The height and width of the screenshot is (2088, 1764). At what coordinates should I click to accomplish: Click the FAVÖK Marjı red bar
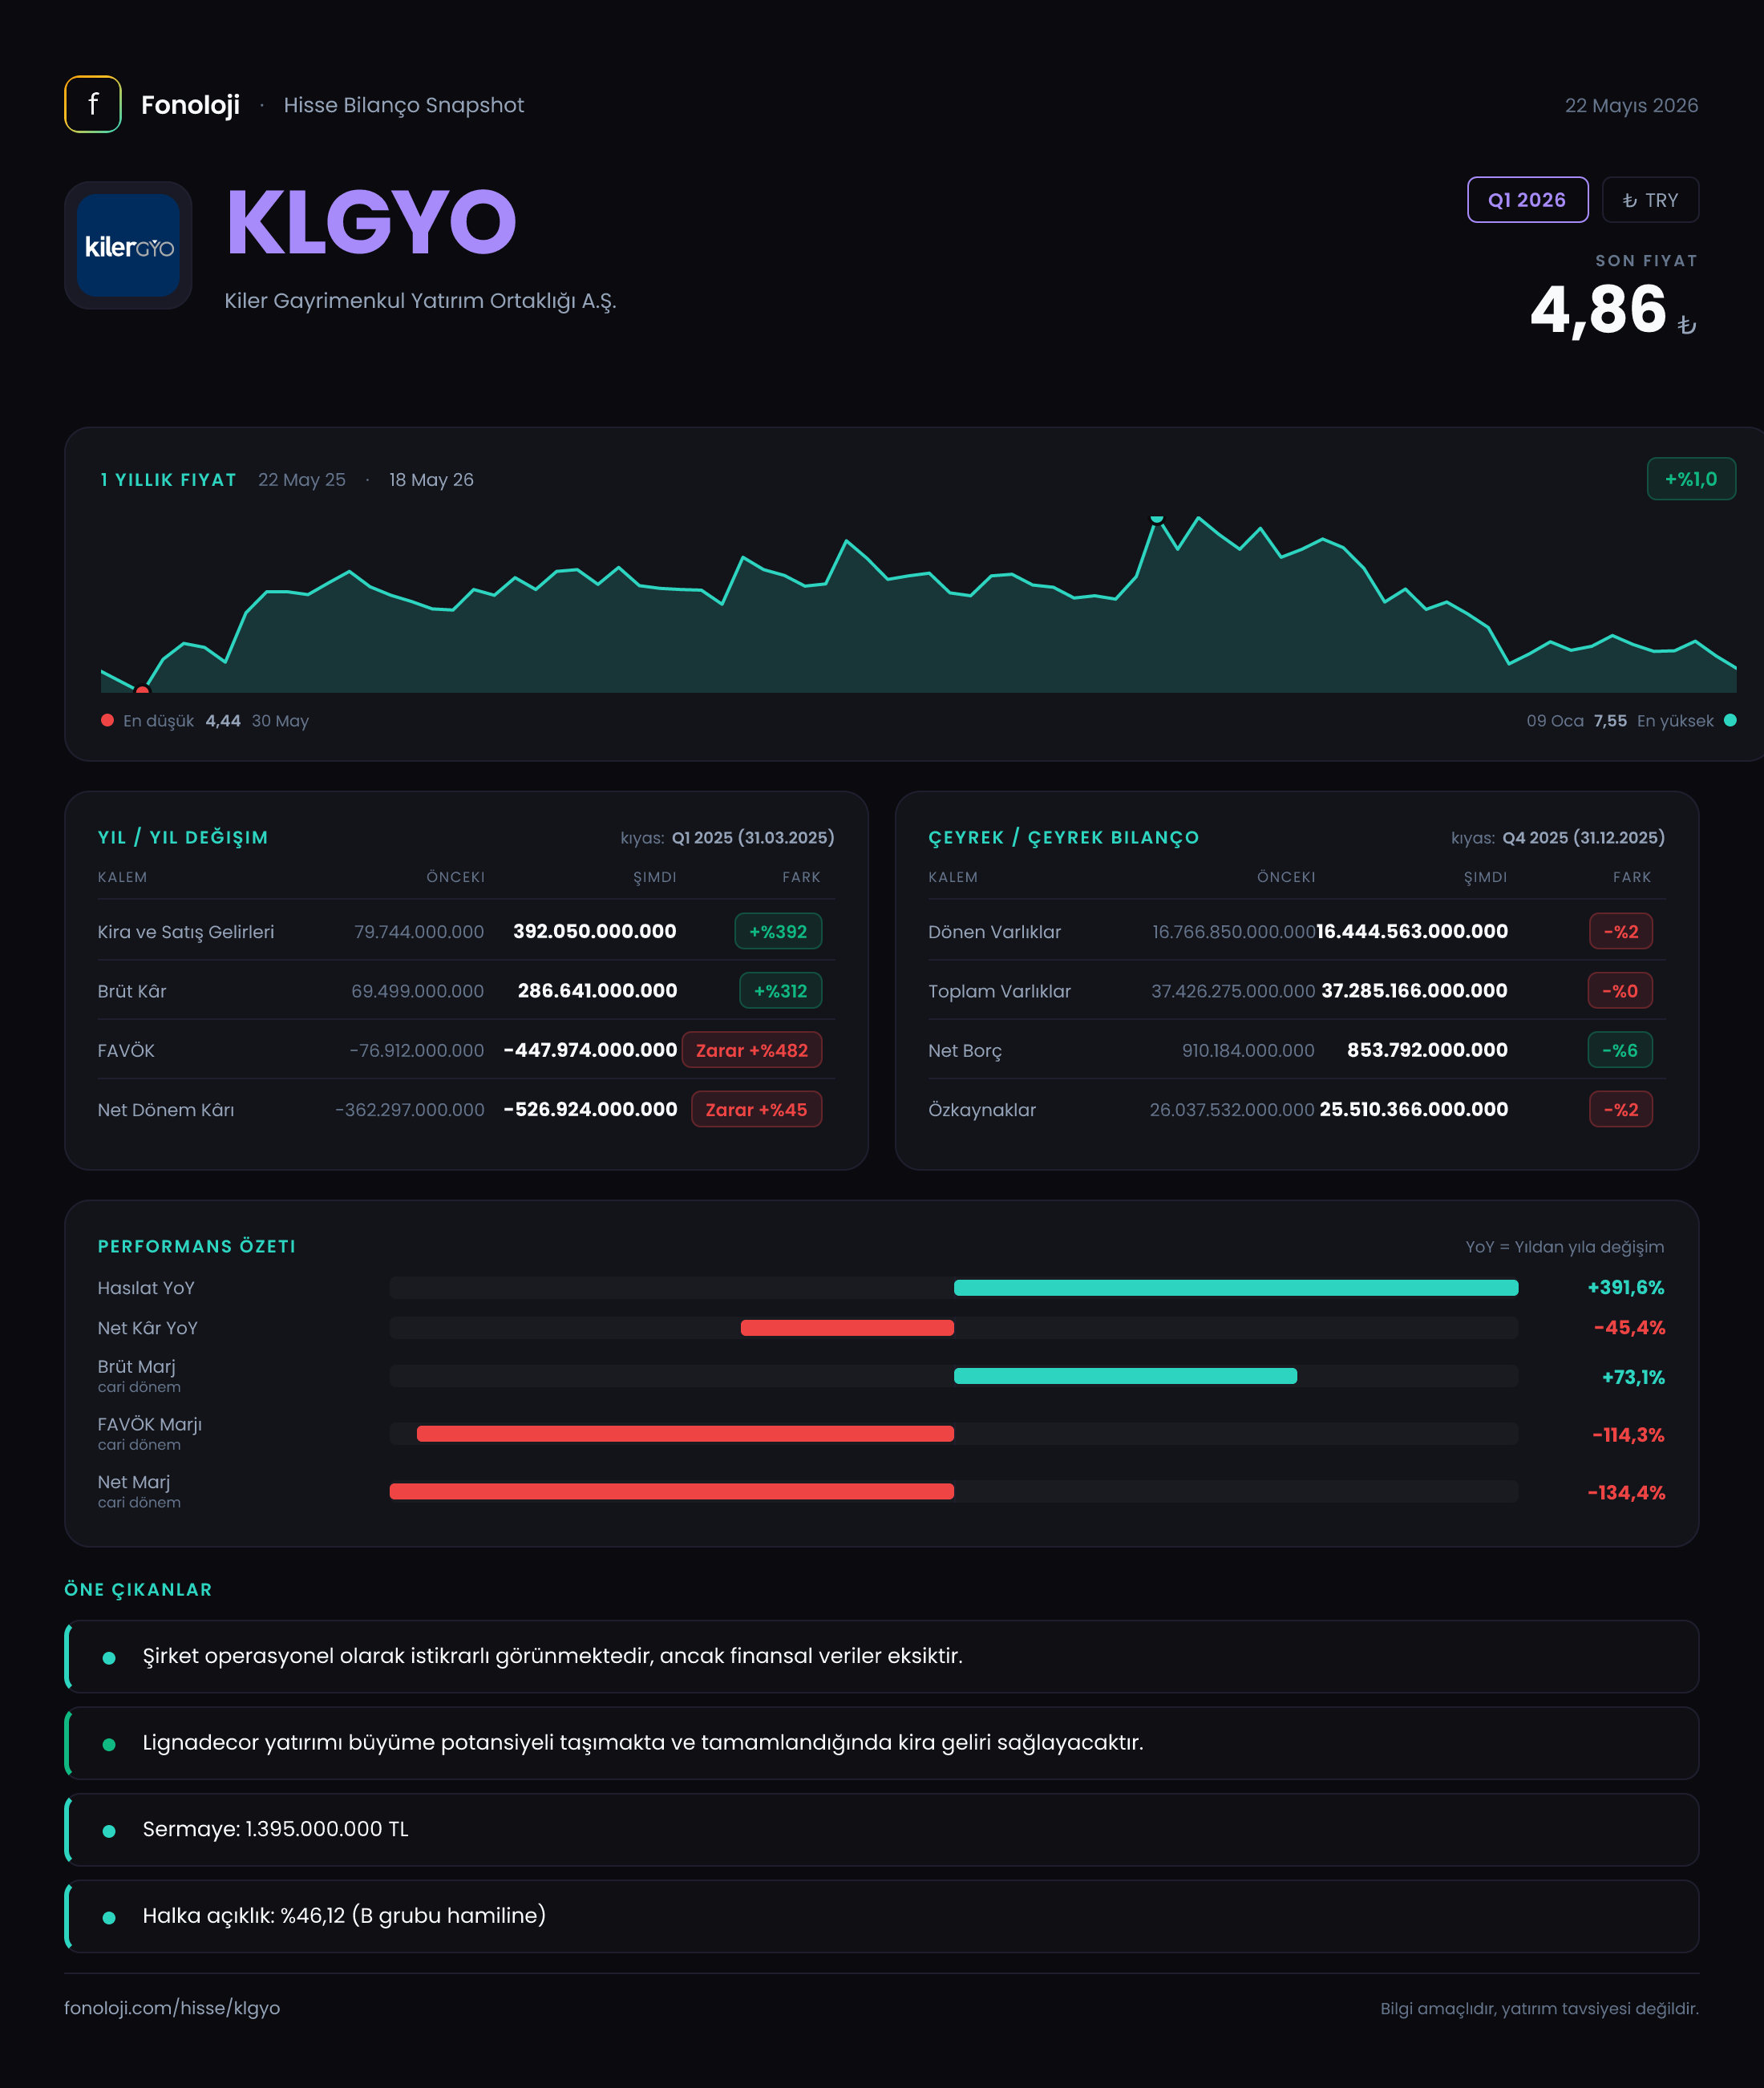[685, 1434]
